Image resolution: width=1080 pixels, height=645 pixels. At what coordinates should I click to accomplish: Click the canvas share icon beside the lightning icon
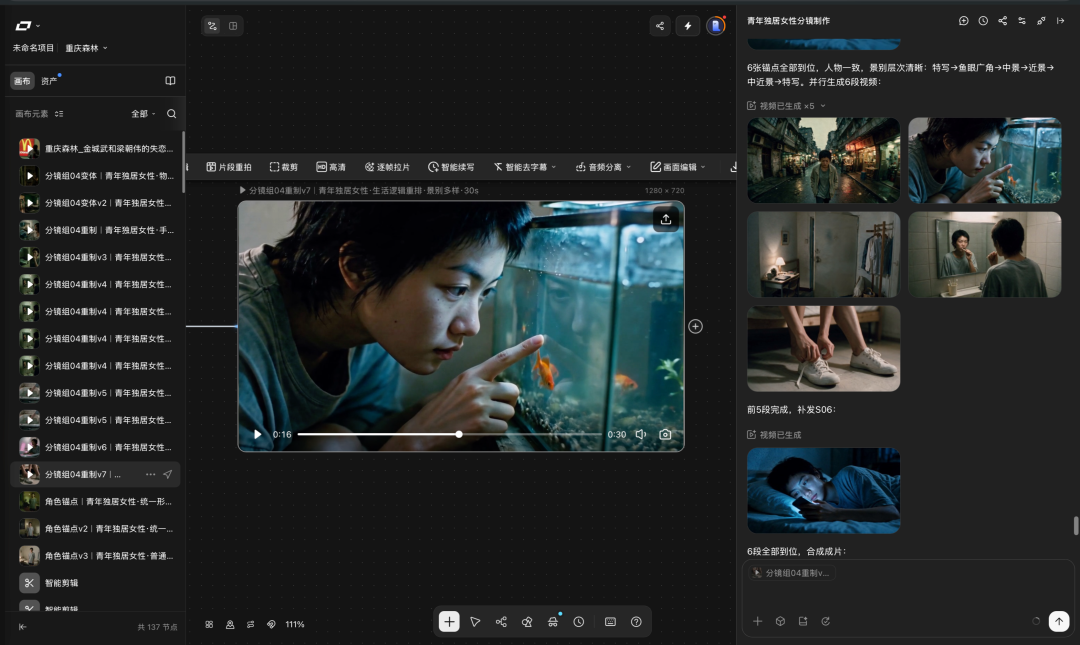coord(660,26)
